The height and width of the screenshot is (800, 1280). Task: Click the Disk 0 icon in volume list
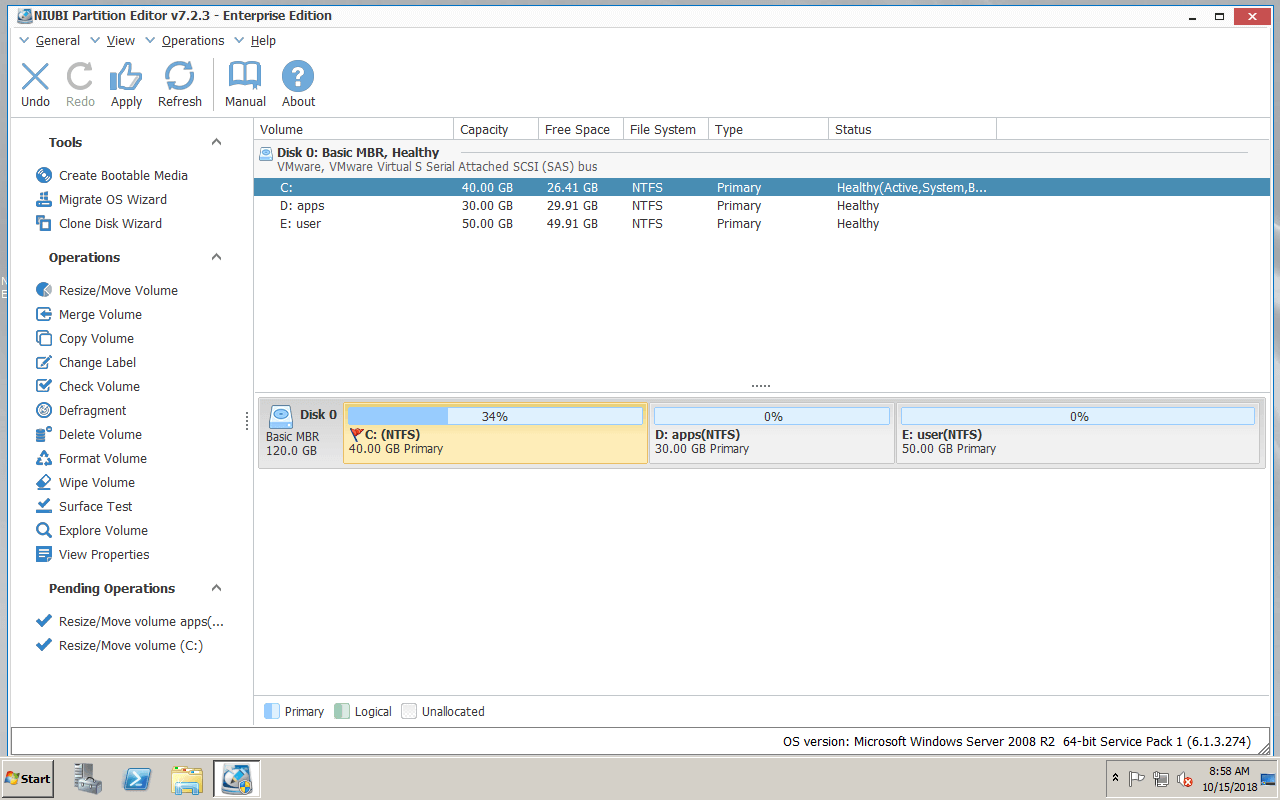[x=266, y=153]
